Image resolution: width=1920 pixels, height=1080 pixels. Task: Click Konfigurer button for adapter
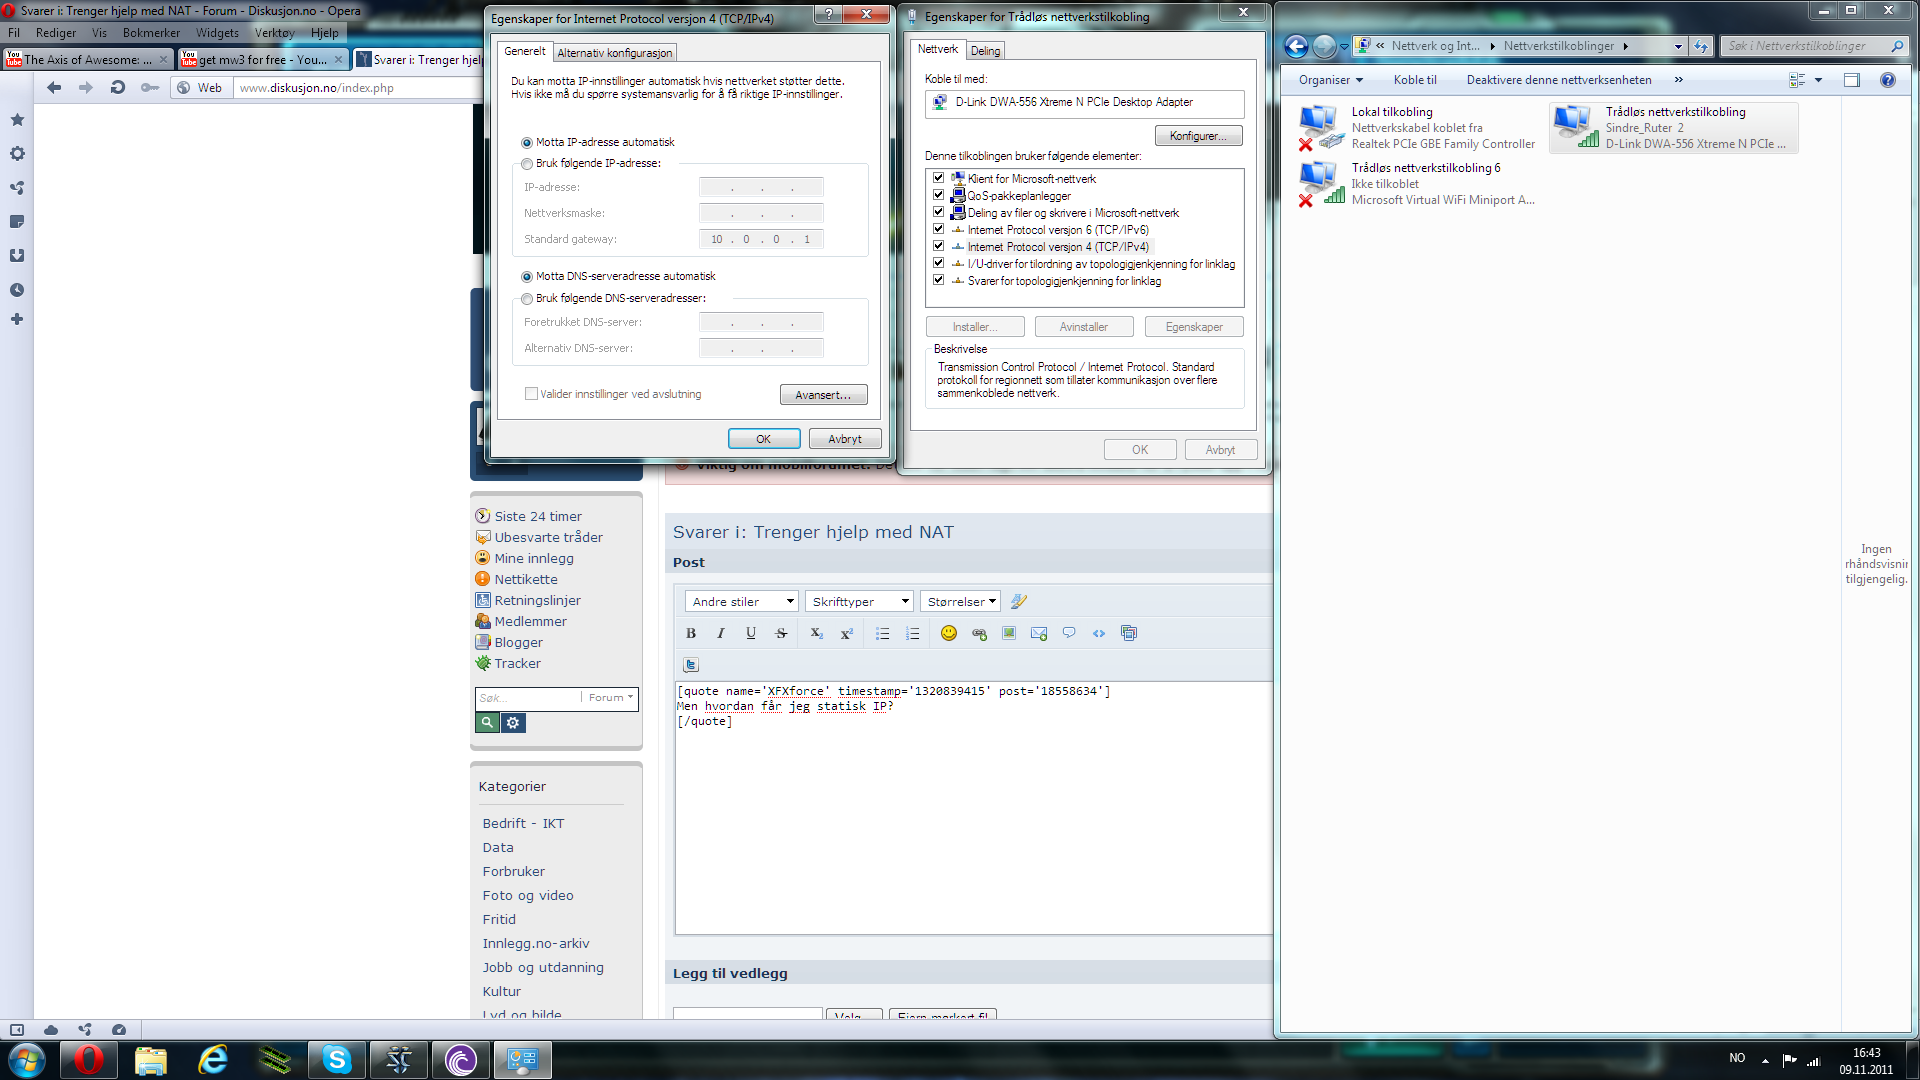[1198, 136]
